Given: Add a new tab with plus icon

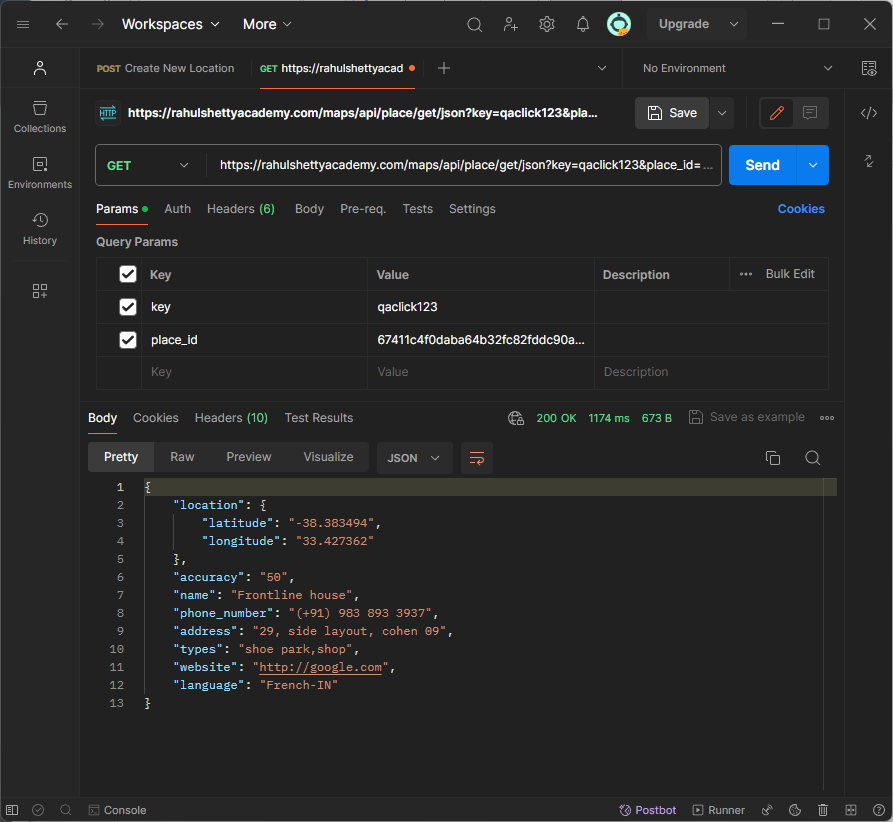Looking at the screenshot, I should click(x=444, y=68).
